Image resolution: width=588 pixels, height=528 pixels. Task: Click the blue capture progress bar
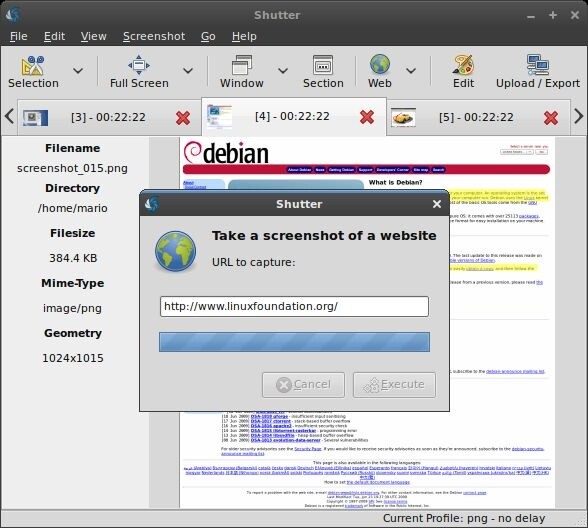click(x=294, y=342)
